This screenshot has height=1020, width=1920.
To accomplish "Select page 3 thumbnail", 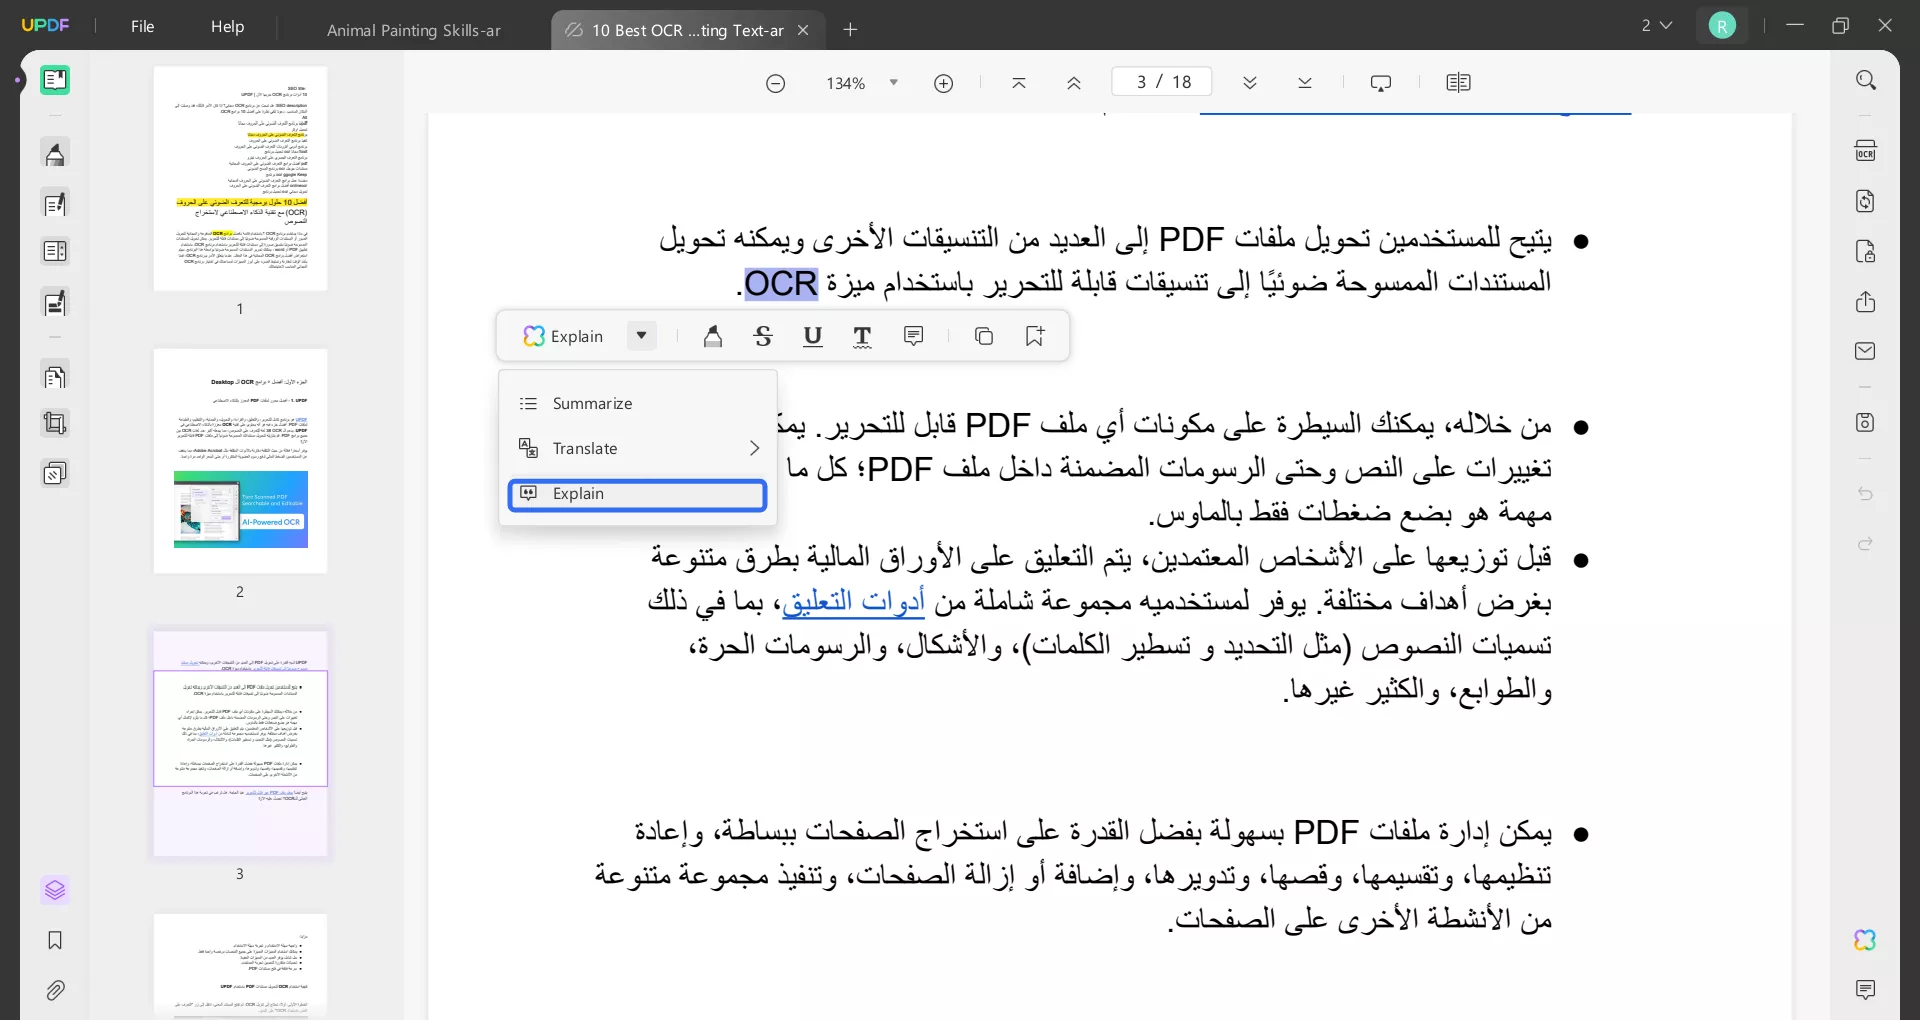I will (240, 743).
